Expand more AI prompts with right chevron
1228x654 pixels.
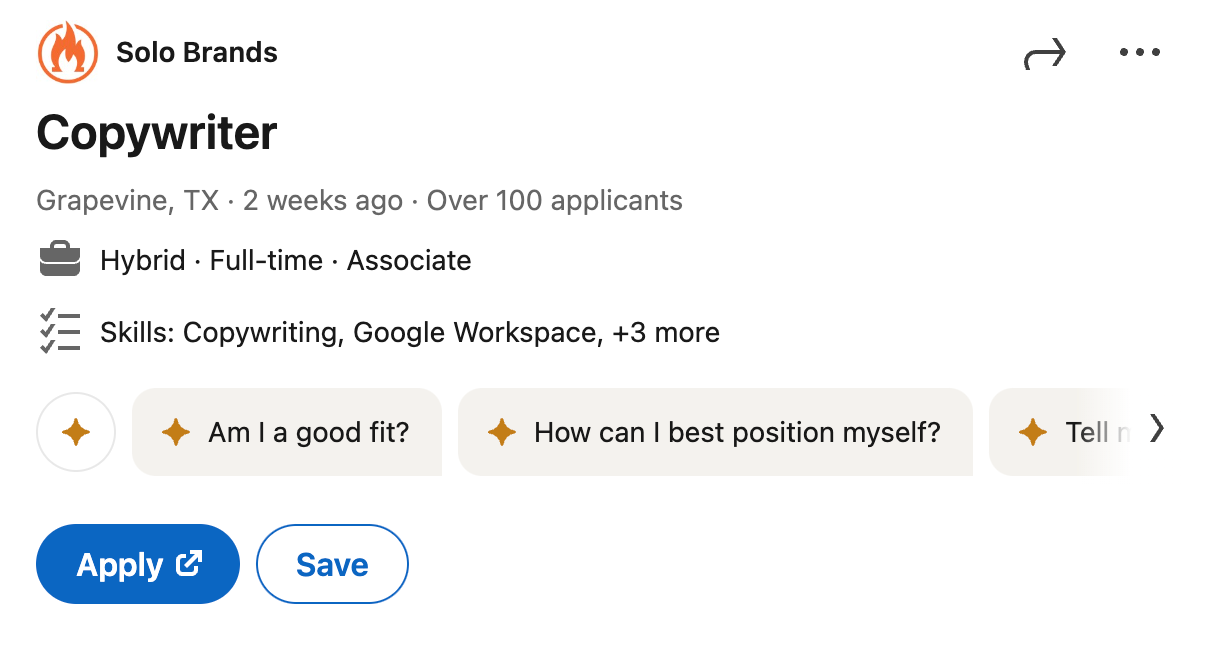(x=1157, y=428)
